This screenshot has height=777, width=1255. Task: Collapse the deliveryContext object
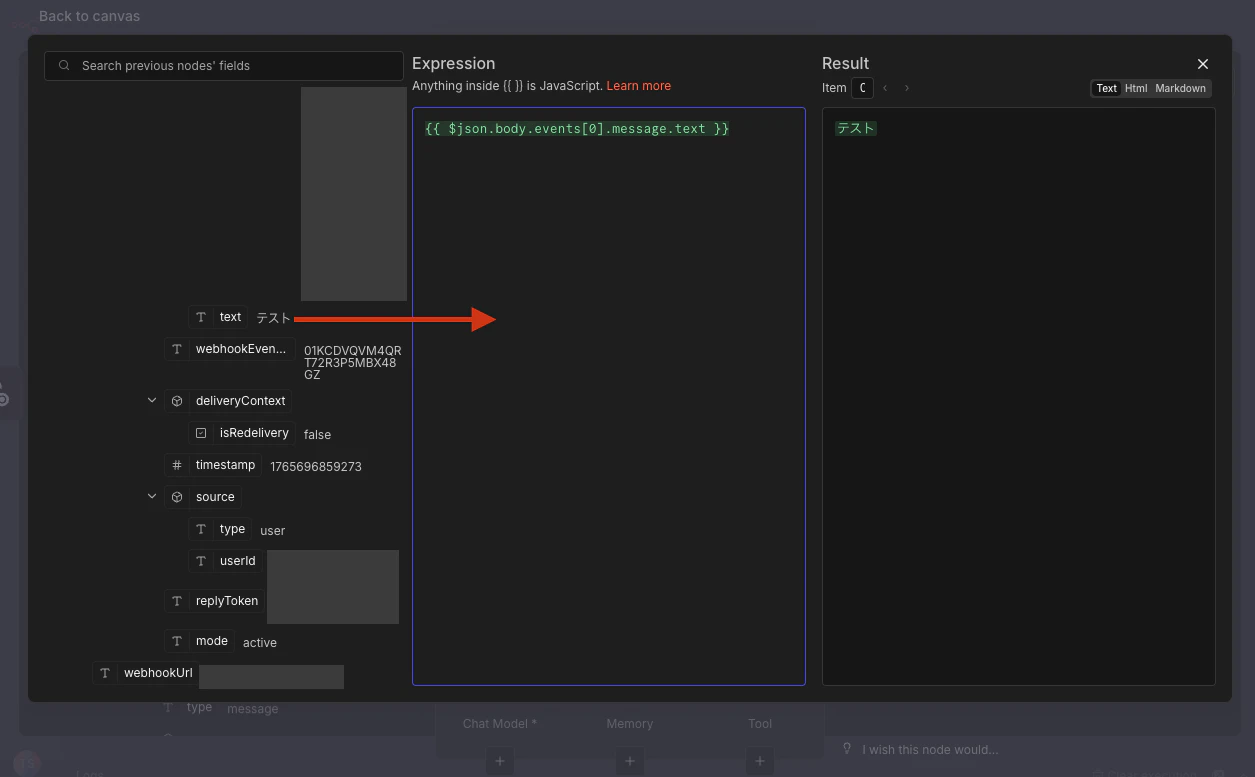click(x=152, y=400)
